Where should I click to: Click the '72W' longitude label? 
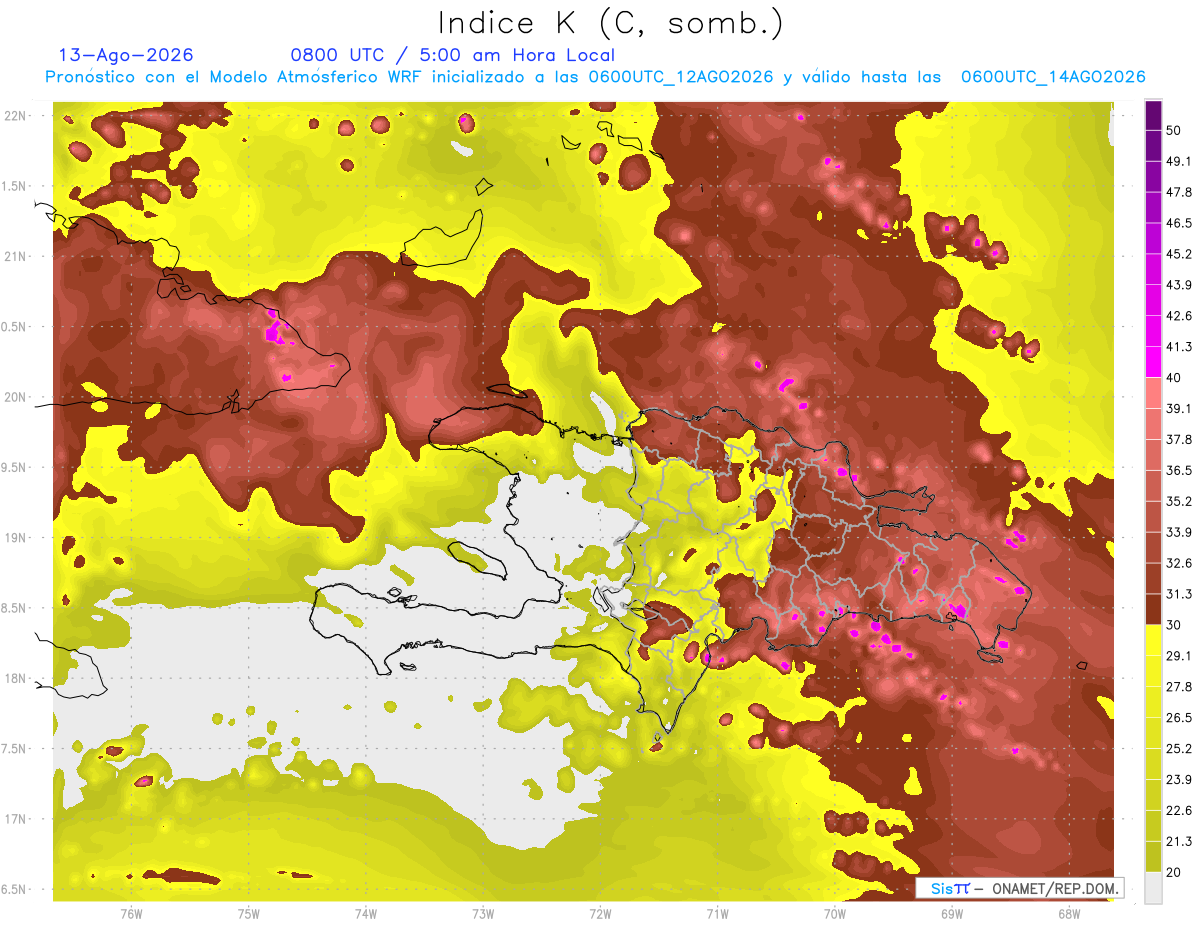click(600, 914)
